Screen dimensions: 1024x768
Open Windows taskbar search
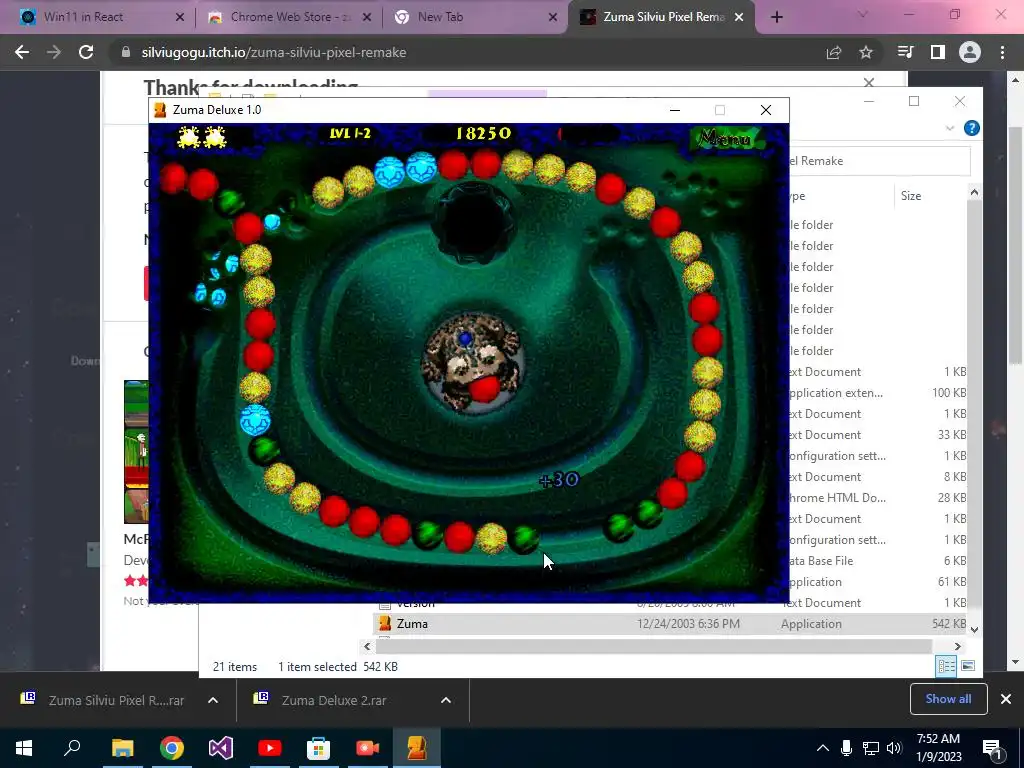coord(72,748)
